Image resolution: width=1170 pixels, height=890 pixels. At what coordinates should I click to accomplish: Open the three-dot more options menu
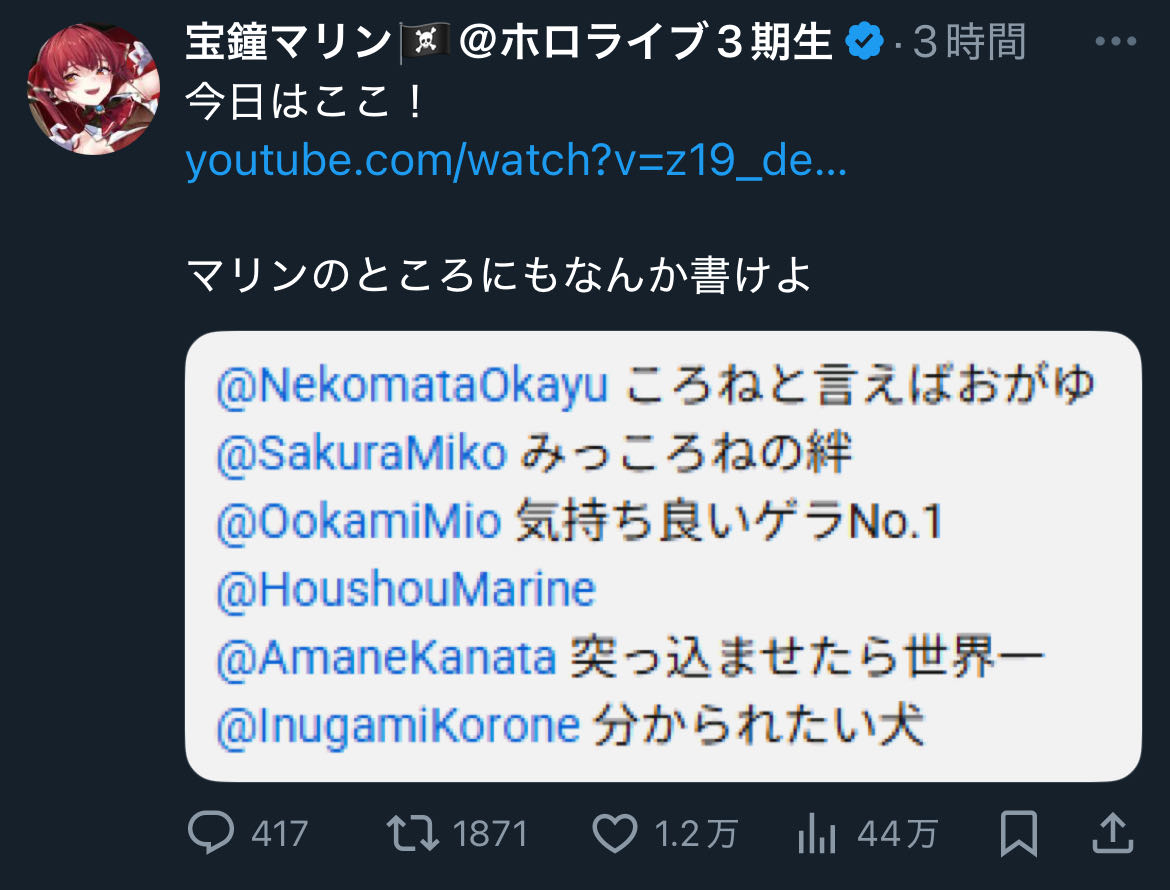[1117, 42]
